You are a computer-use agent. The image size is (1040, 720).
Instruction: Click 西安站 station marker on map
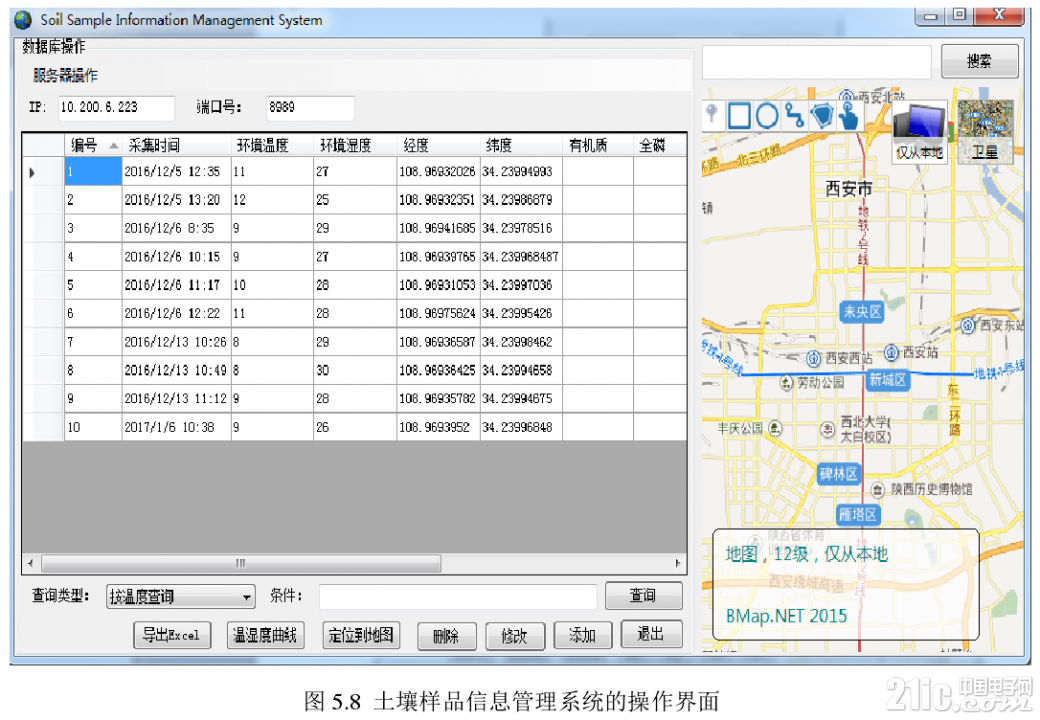coord(891,352)
